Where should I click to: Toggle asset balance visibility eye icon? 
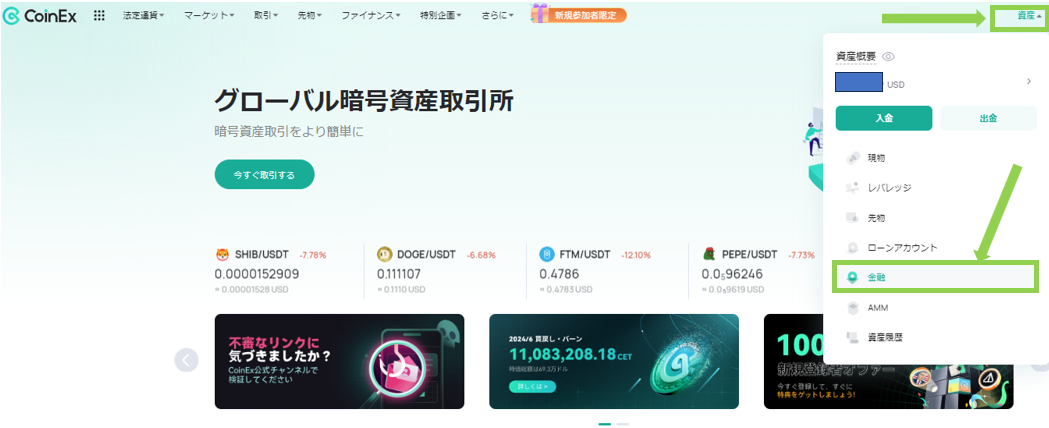[888, 57]
